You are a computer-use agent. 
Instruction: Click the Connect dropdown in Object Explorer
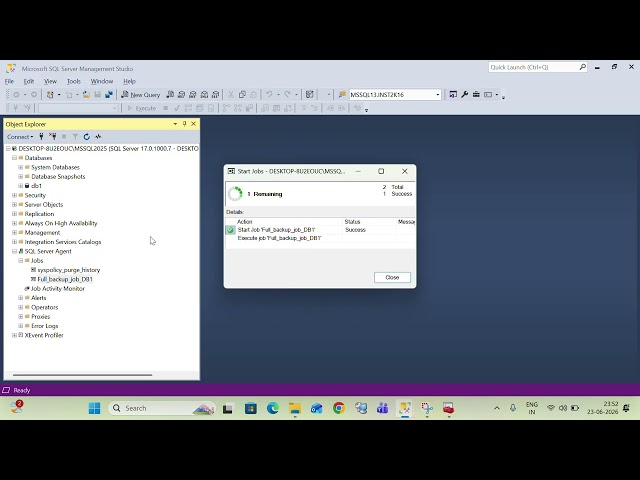point(20,137)
